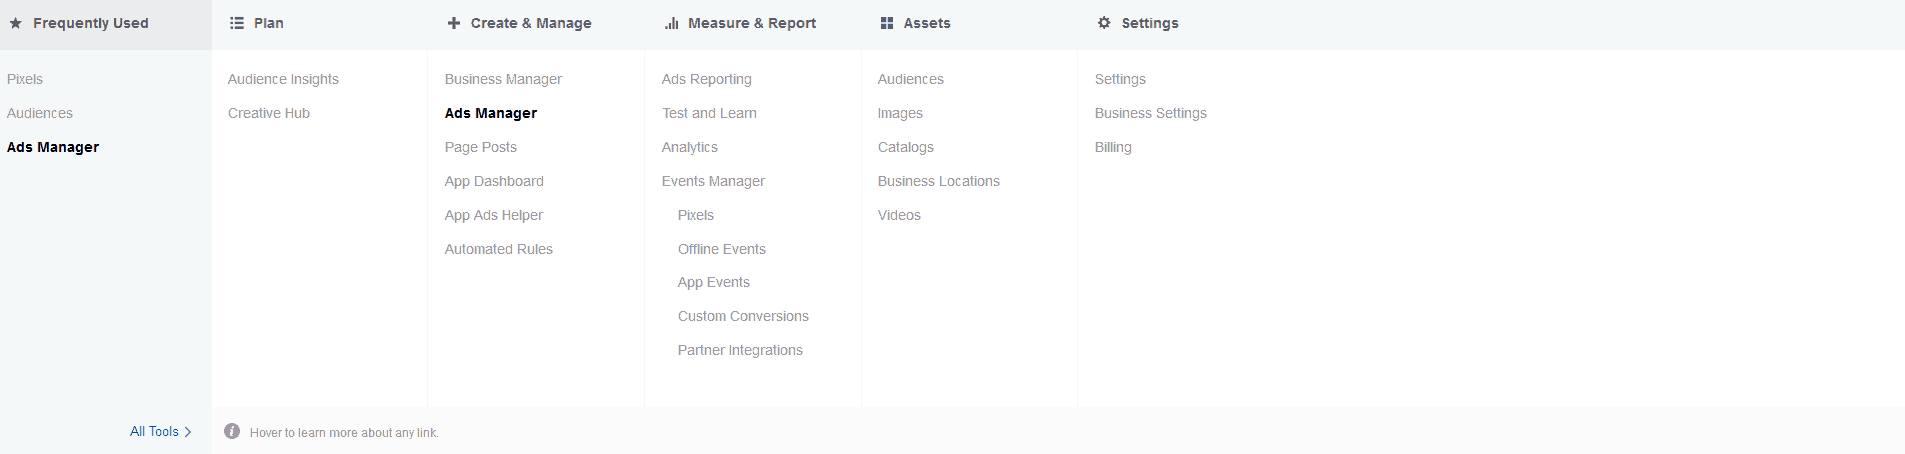Click the star icon beside Frequently Used

[16, 23]
